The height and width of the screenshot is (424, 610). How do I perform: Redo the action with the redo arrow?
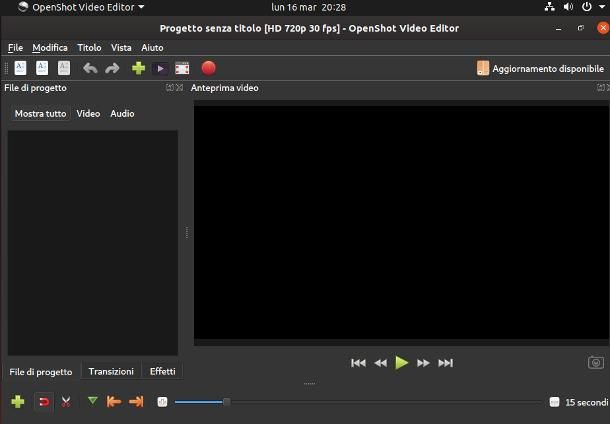point(112,68)
